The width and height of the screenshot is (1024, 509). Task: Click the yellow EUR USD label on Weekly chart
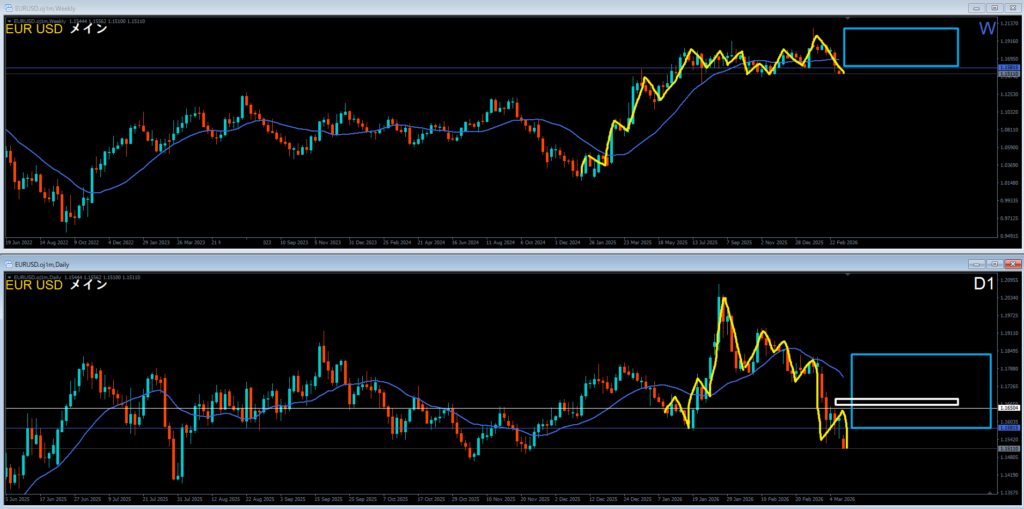35,30
